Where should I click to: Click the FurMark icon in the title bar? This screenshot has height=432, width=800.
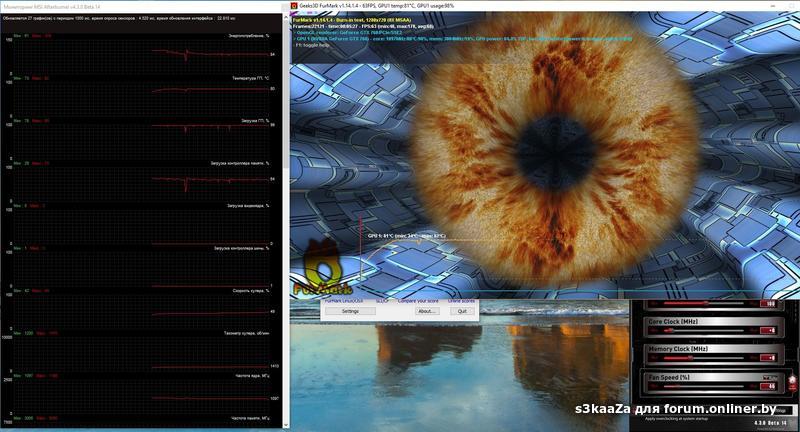tap(294, 6)
